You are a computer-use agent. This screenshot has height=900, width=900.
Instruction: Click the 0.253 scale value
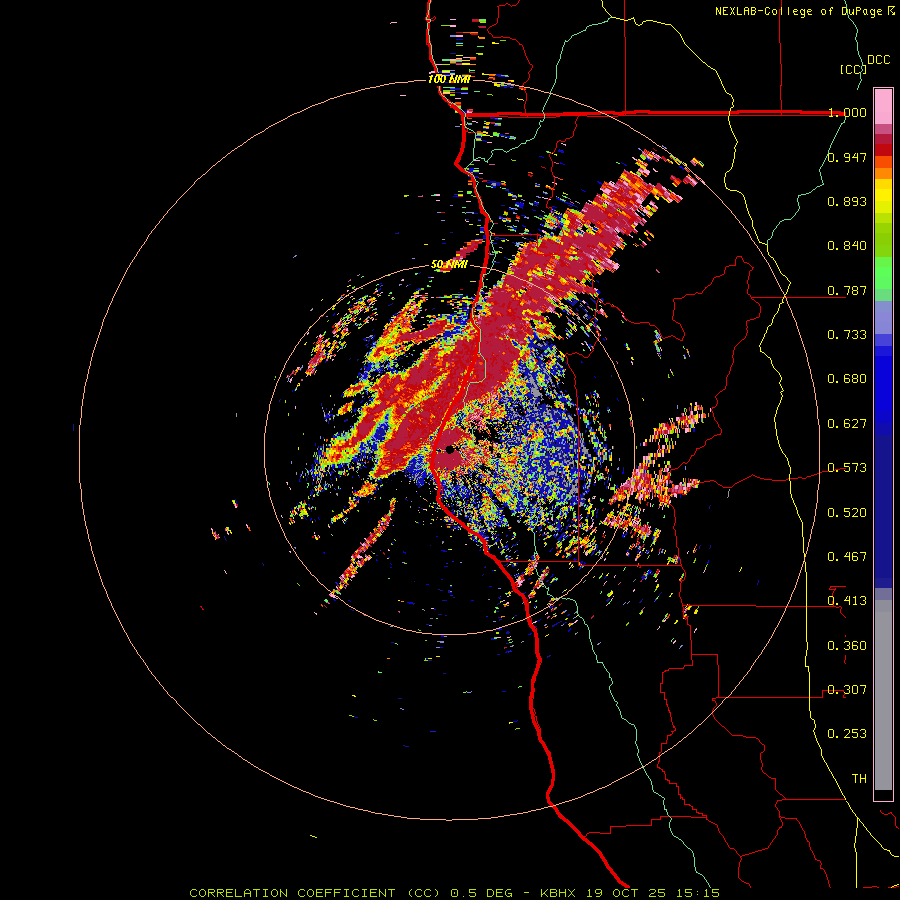coord(847,734)
